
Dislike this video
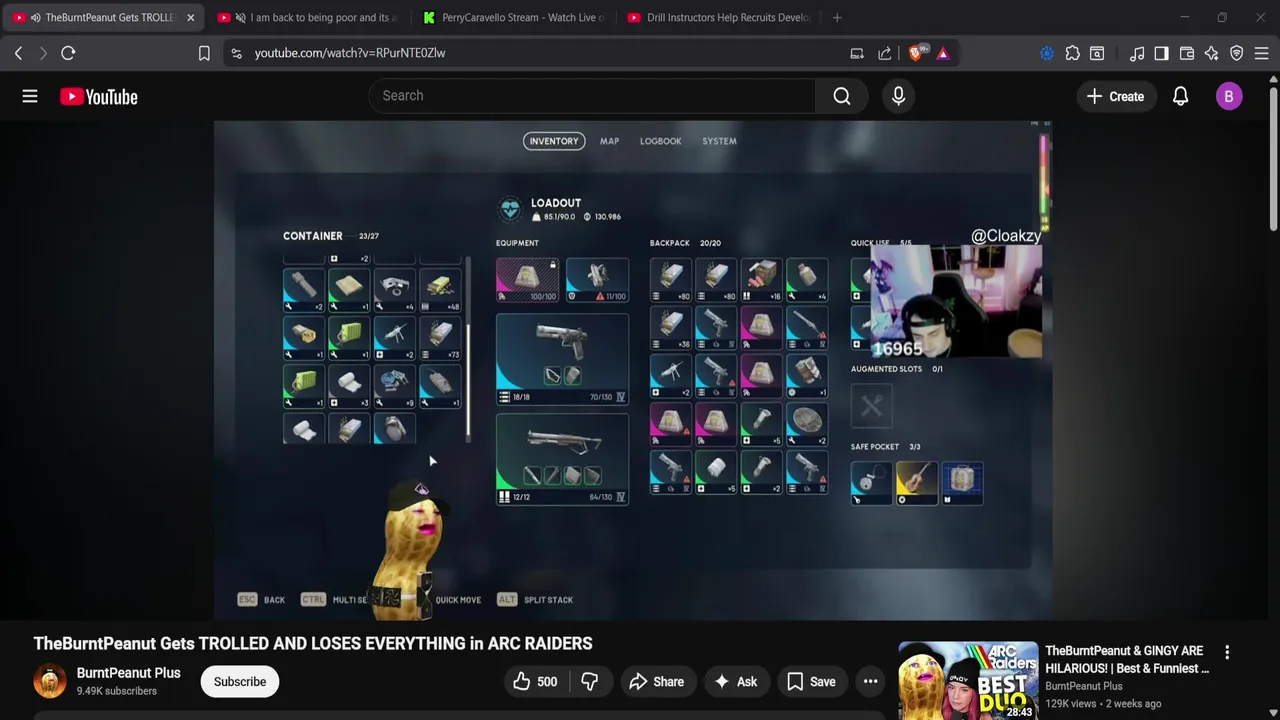pyautogui.click(x=590, y=682)
